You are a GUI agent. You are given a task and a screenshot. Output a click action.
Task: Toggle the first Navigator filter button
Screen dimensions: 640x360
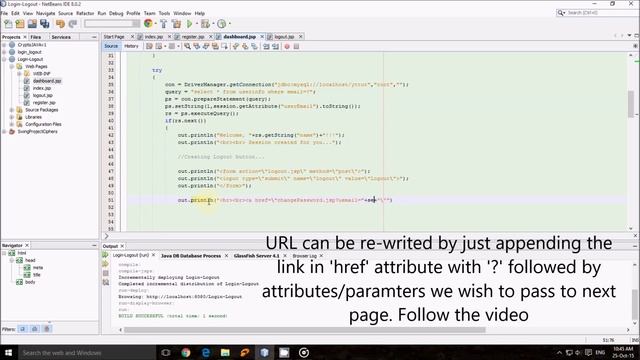(x=23, y=329)
